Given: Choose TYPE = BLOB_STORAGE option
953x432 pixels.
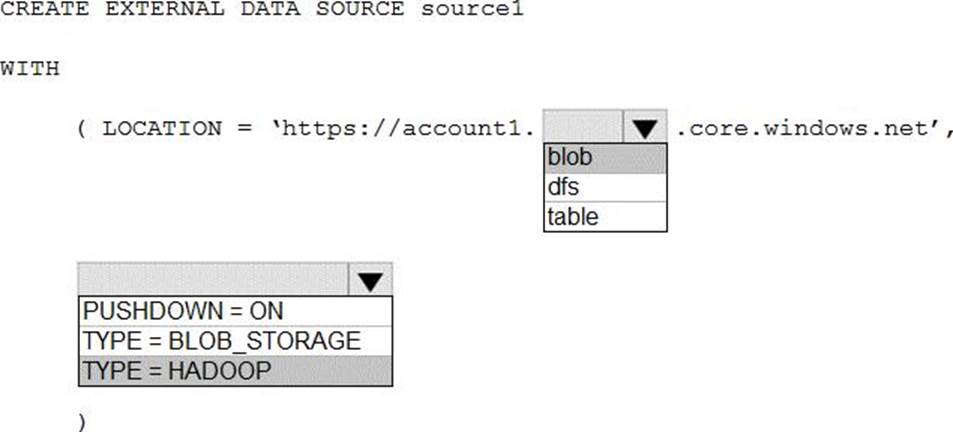Looking at the screenshot, I should [x=234, y=341].
